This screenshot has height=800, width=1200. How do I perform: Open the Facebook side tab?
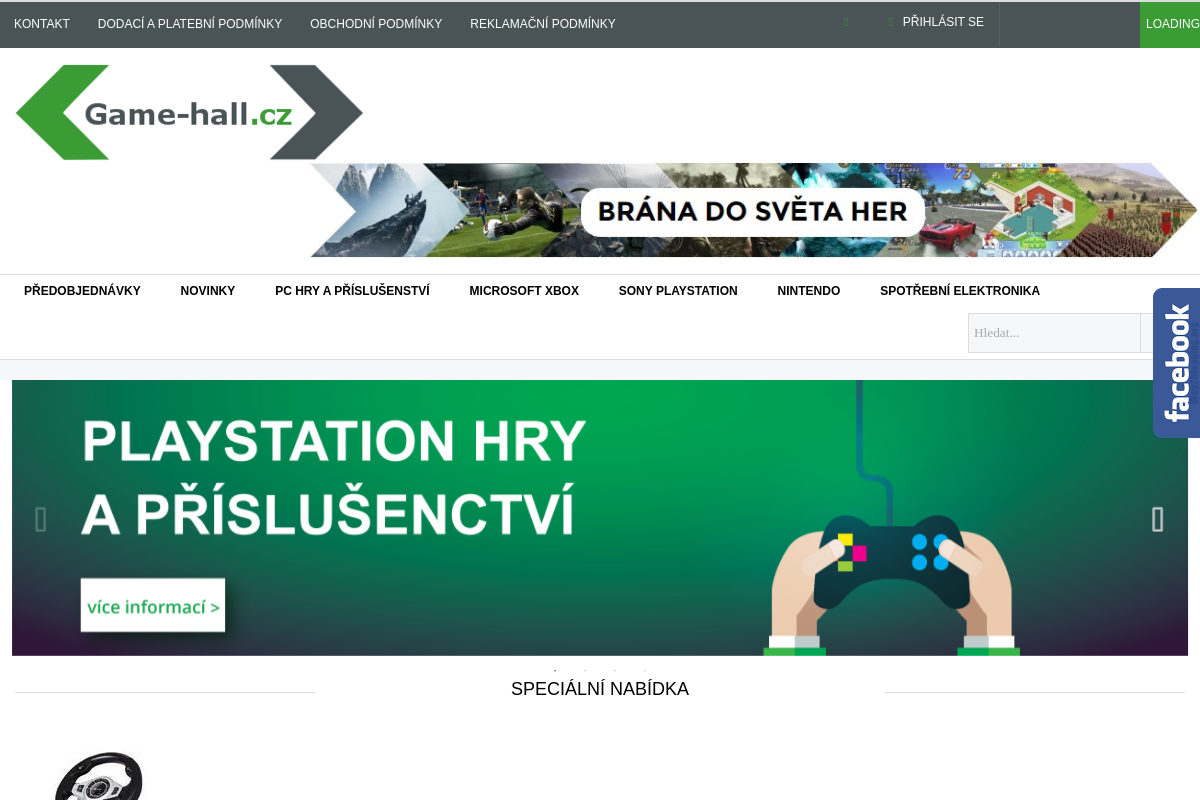click(1177, 363)
